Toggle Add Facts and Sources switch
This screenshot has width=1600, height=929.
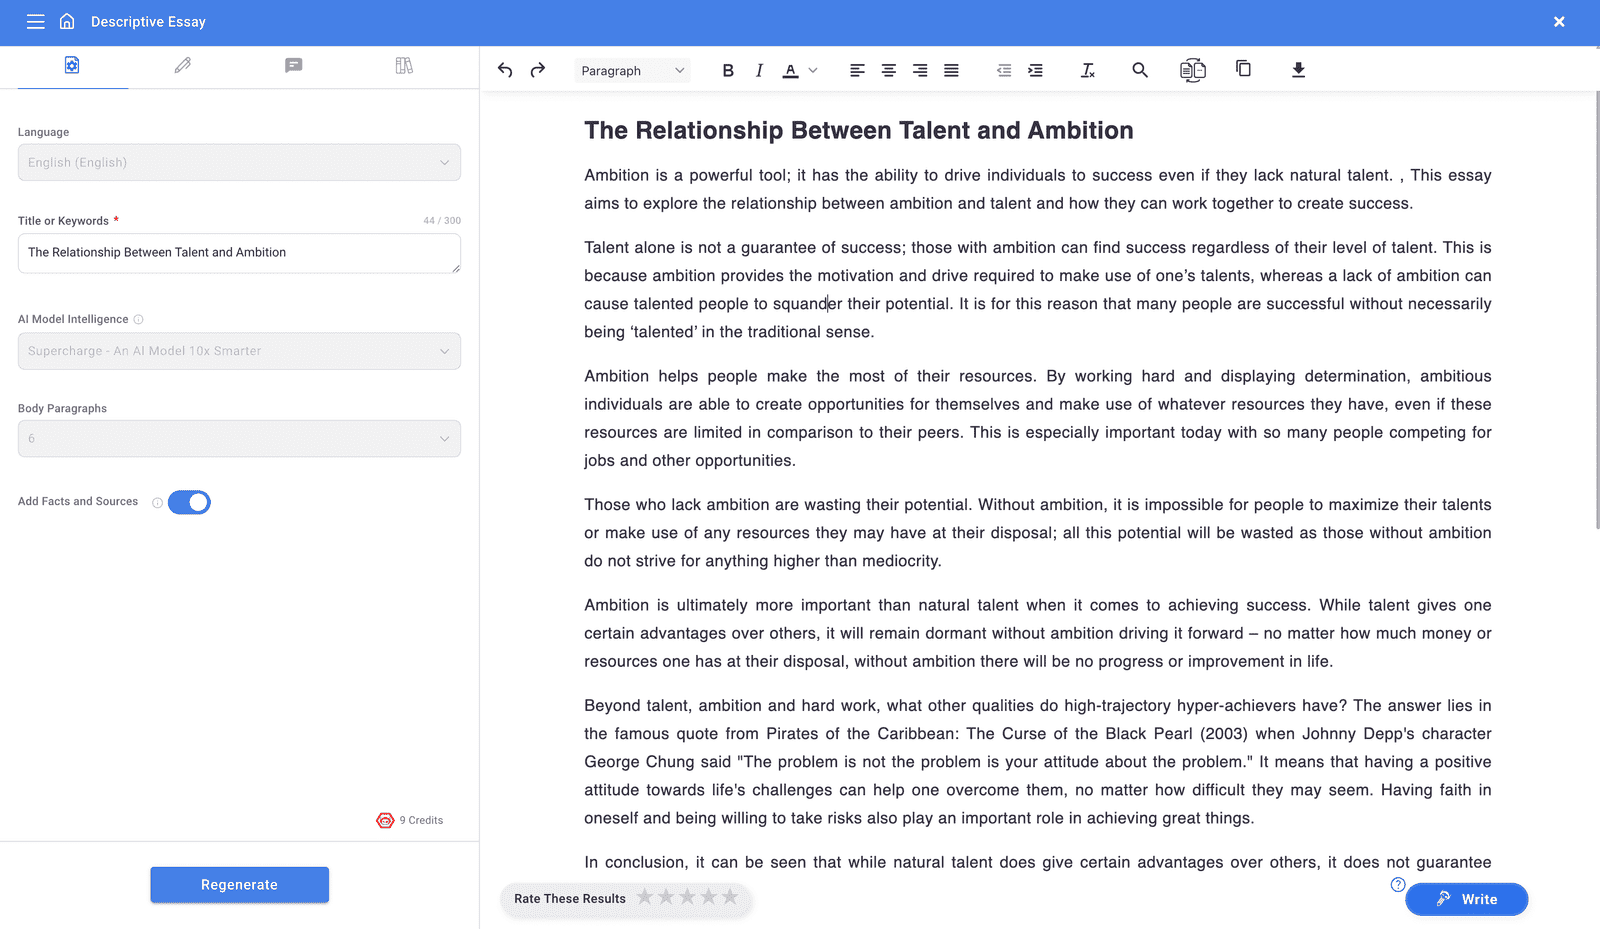[x=189, y=502]
